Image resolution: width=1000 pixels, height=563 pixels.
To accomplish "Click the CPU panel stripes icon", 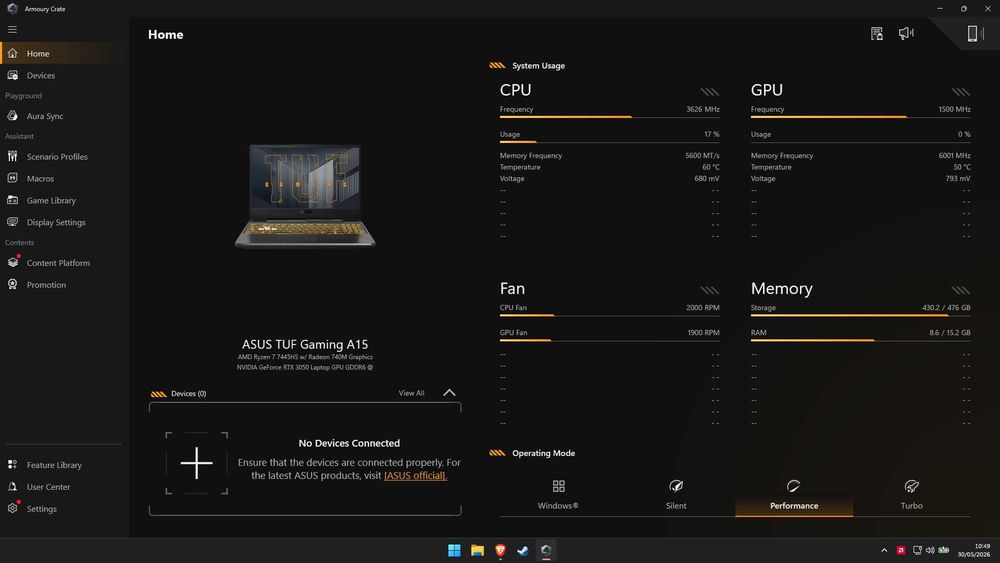I will click(709, 92).
